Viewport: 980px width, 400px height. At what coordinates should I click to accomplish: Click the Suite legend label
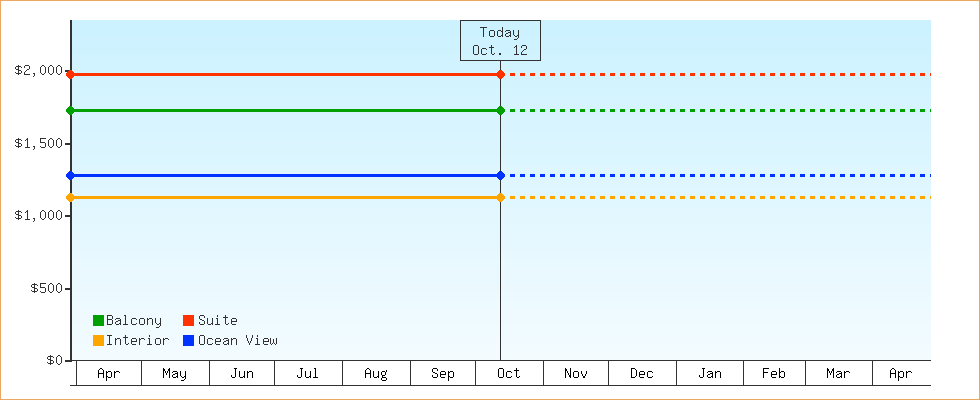coord(217,321)
